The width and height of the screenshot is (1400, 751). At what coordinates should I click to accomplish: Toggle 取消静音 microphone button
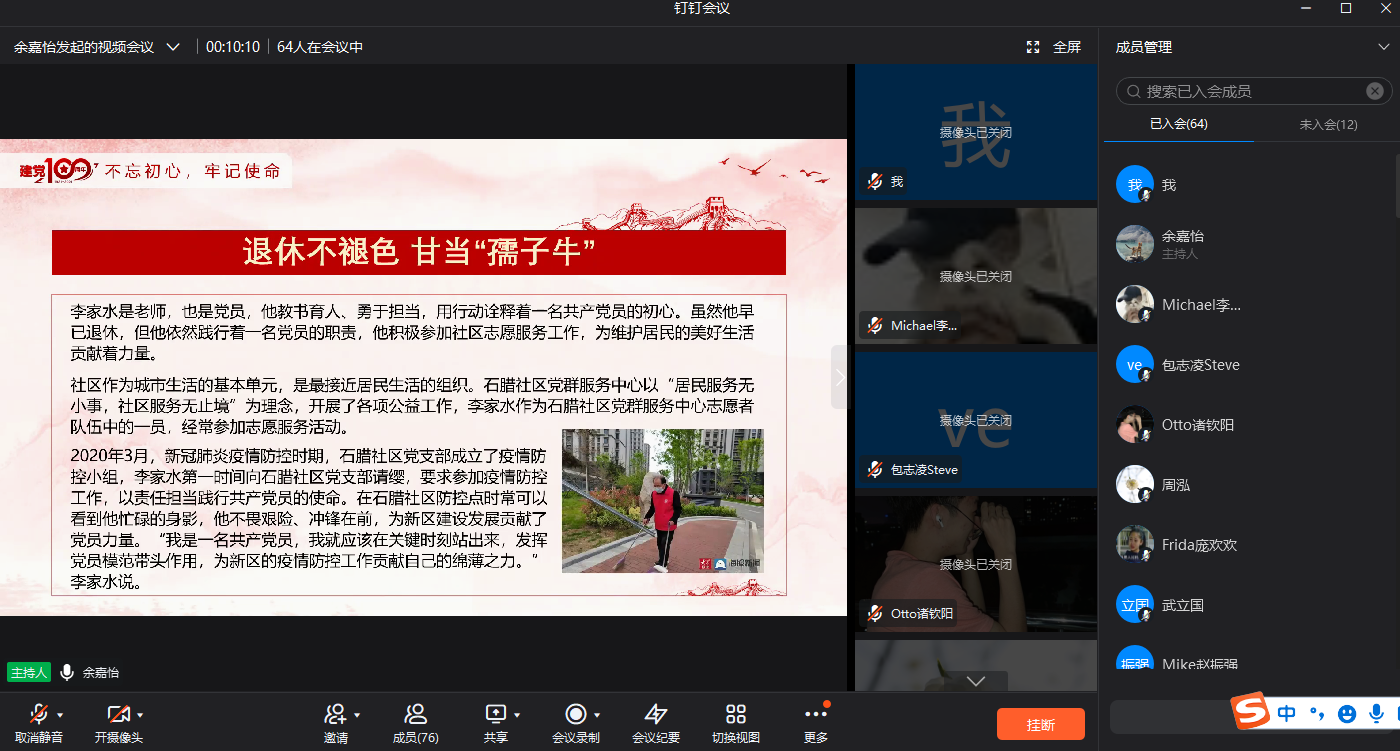tap(38, 714)
